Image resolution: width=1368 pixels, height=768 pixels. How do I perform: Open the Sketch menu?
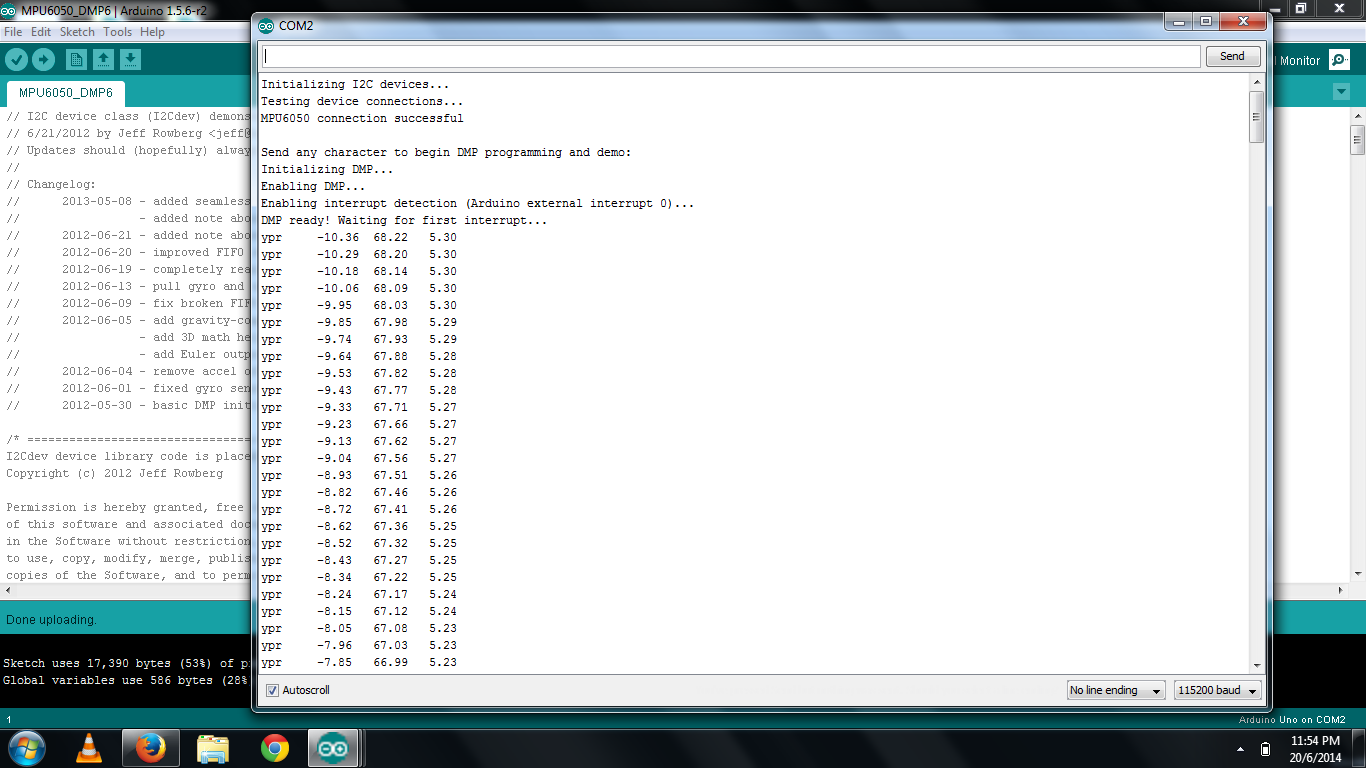pyautogui.click(x=77, y=32)
